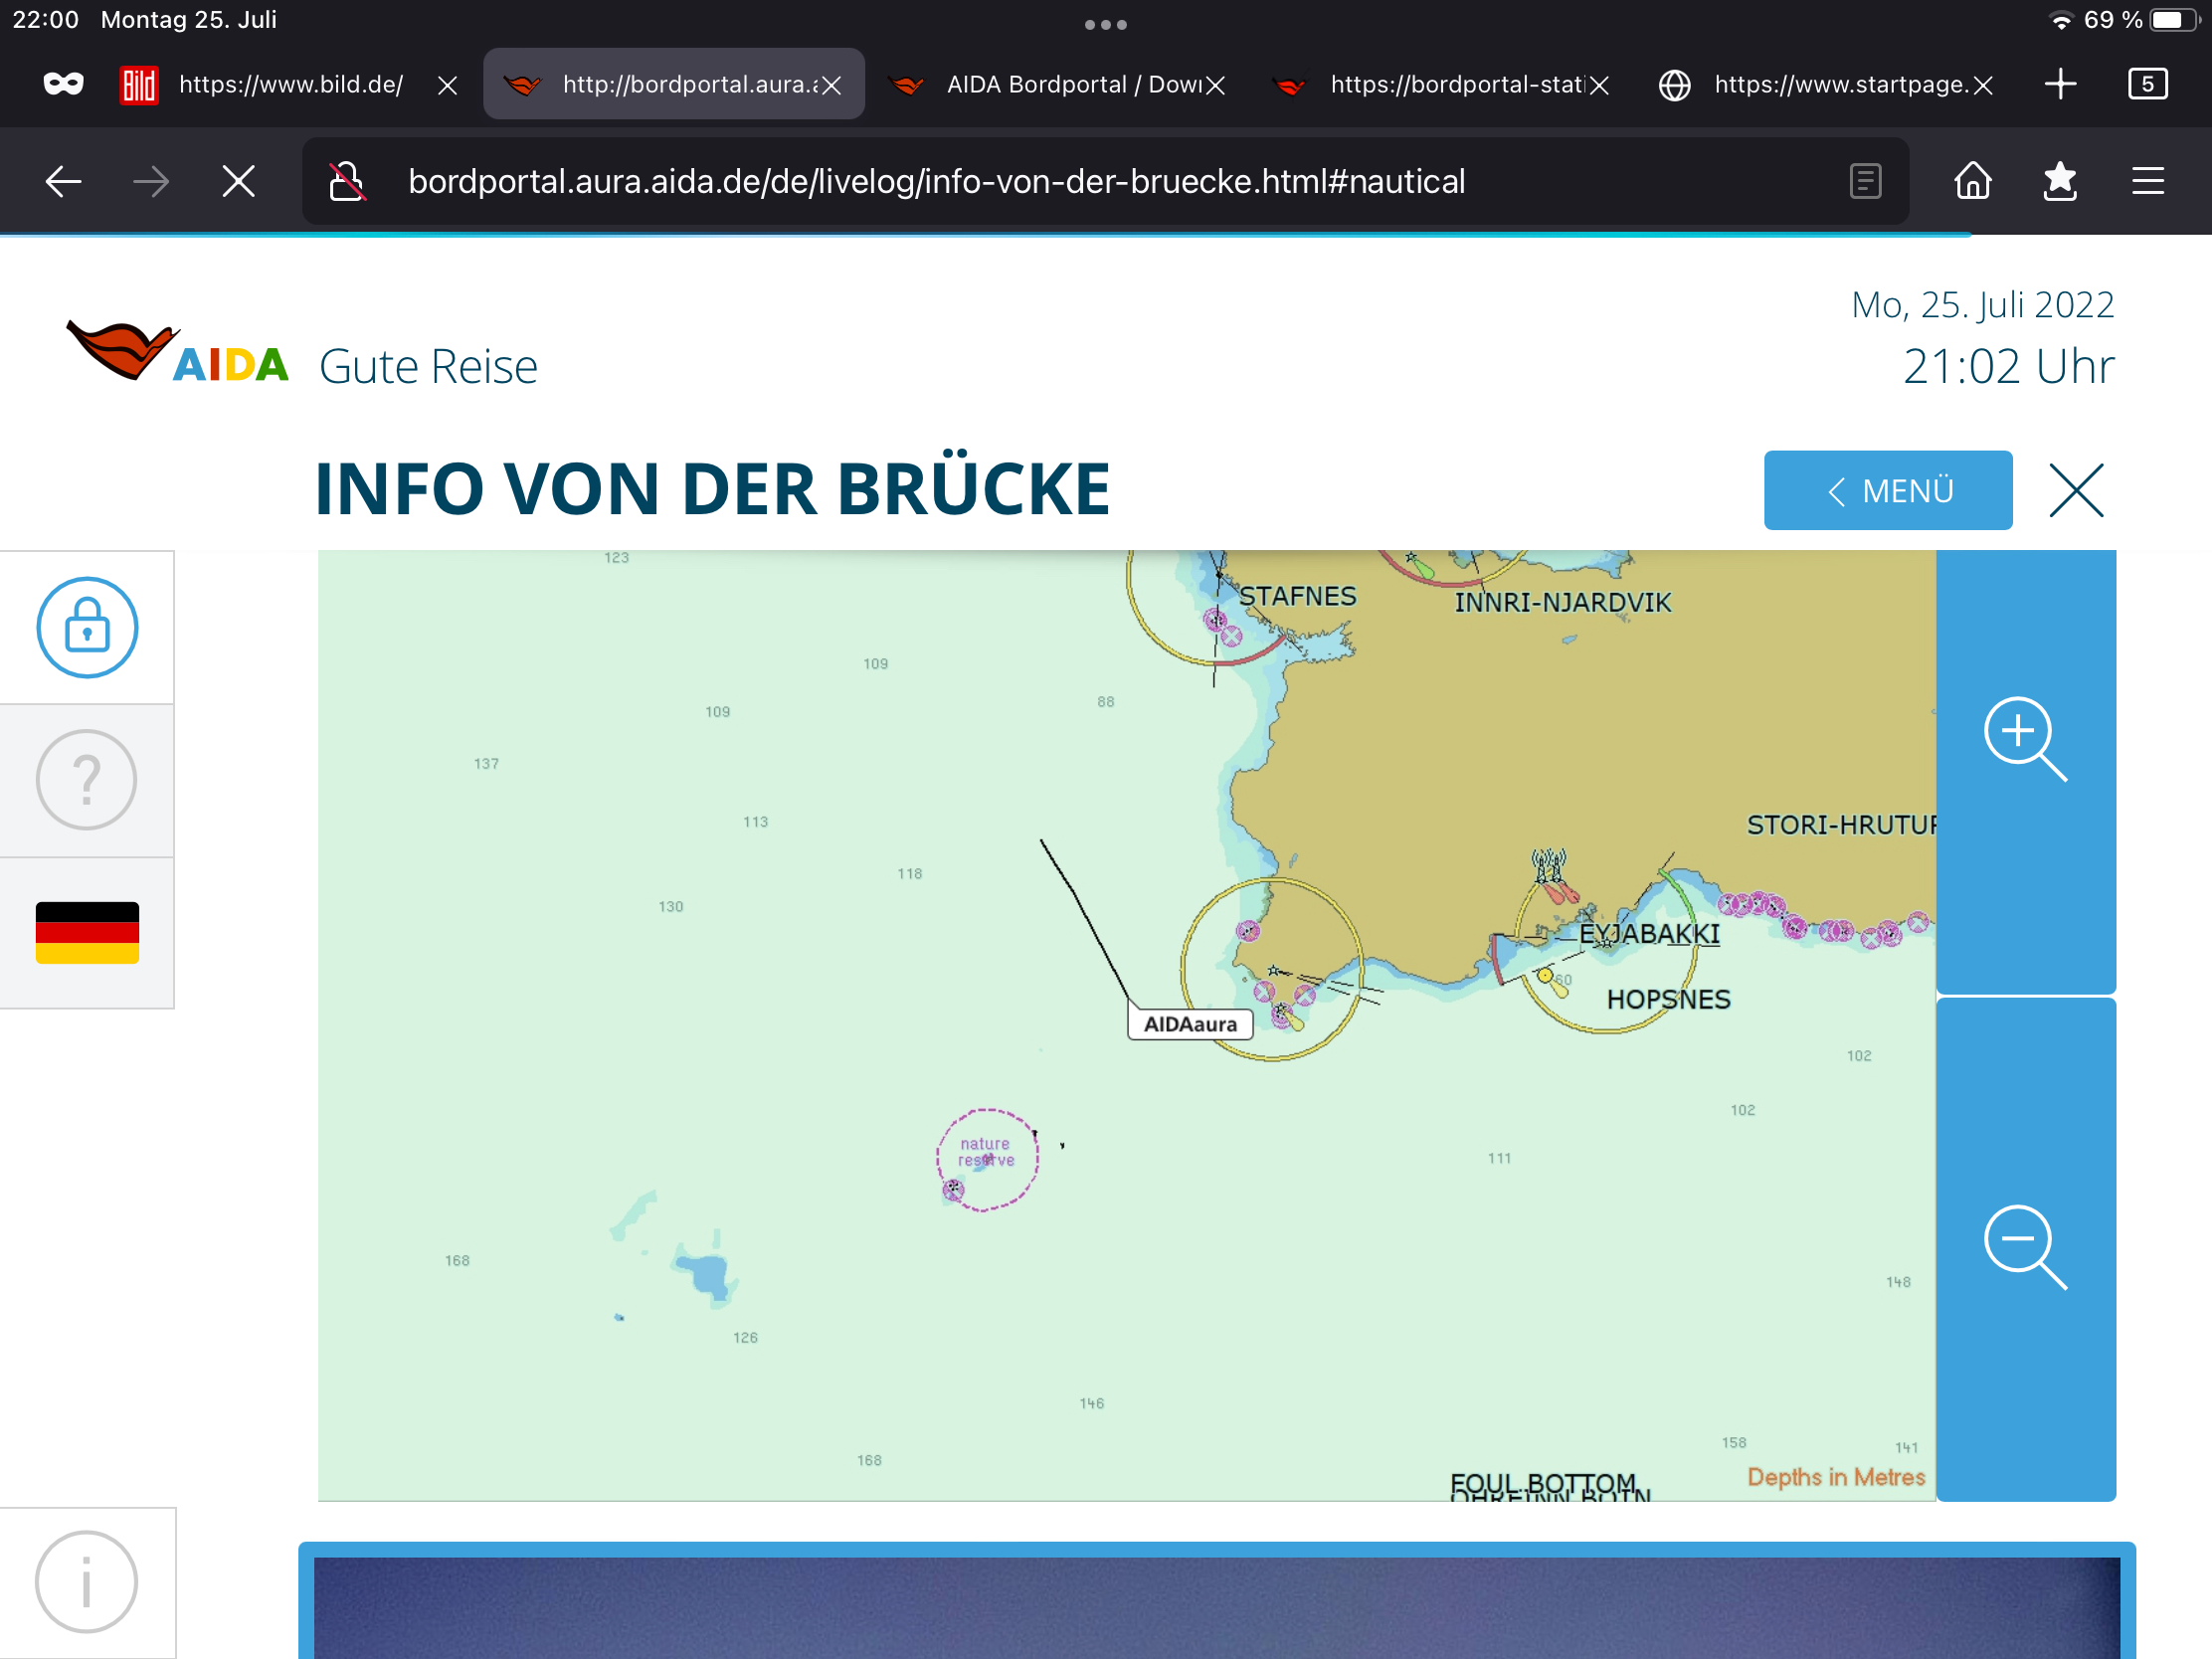Tap the Wi-Fi status icon
The height and width of the screenshot is (1659, 2212).
tap(2061, 20)
